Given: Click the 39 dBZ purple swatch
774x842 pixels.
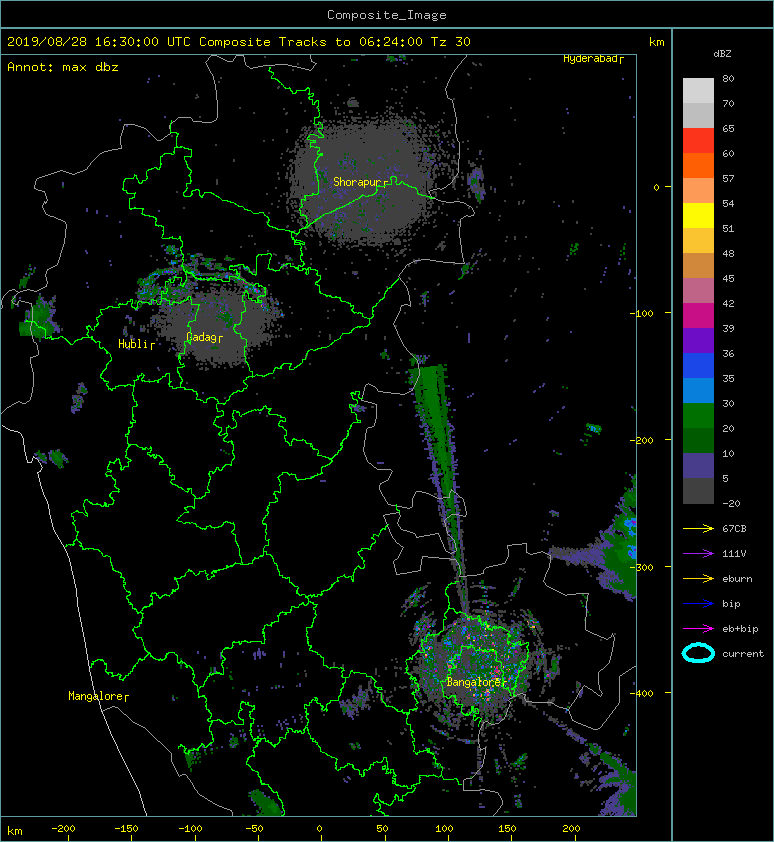Looking at the screenshot, I should [x=698, y=340].
